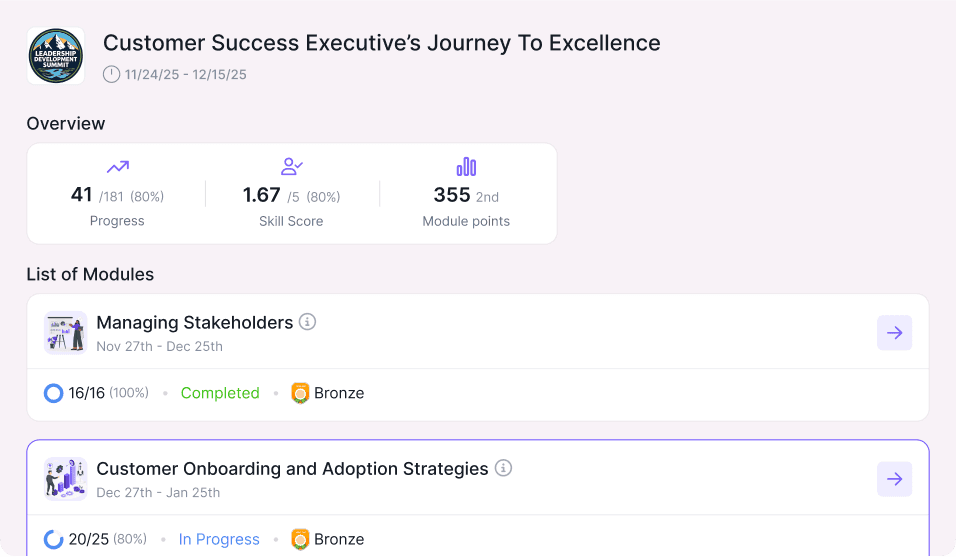
Task: Click the Bronze badge in Managing Stakeholders
Action: click(x=300, y=393)
